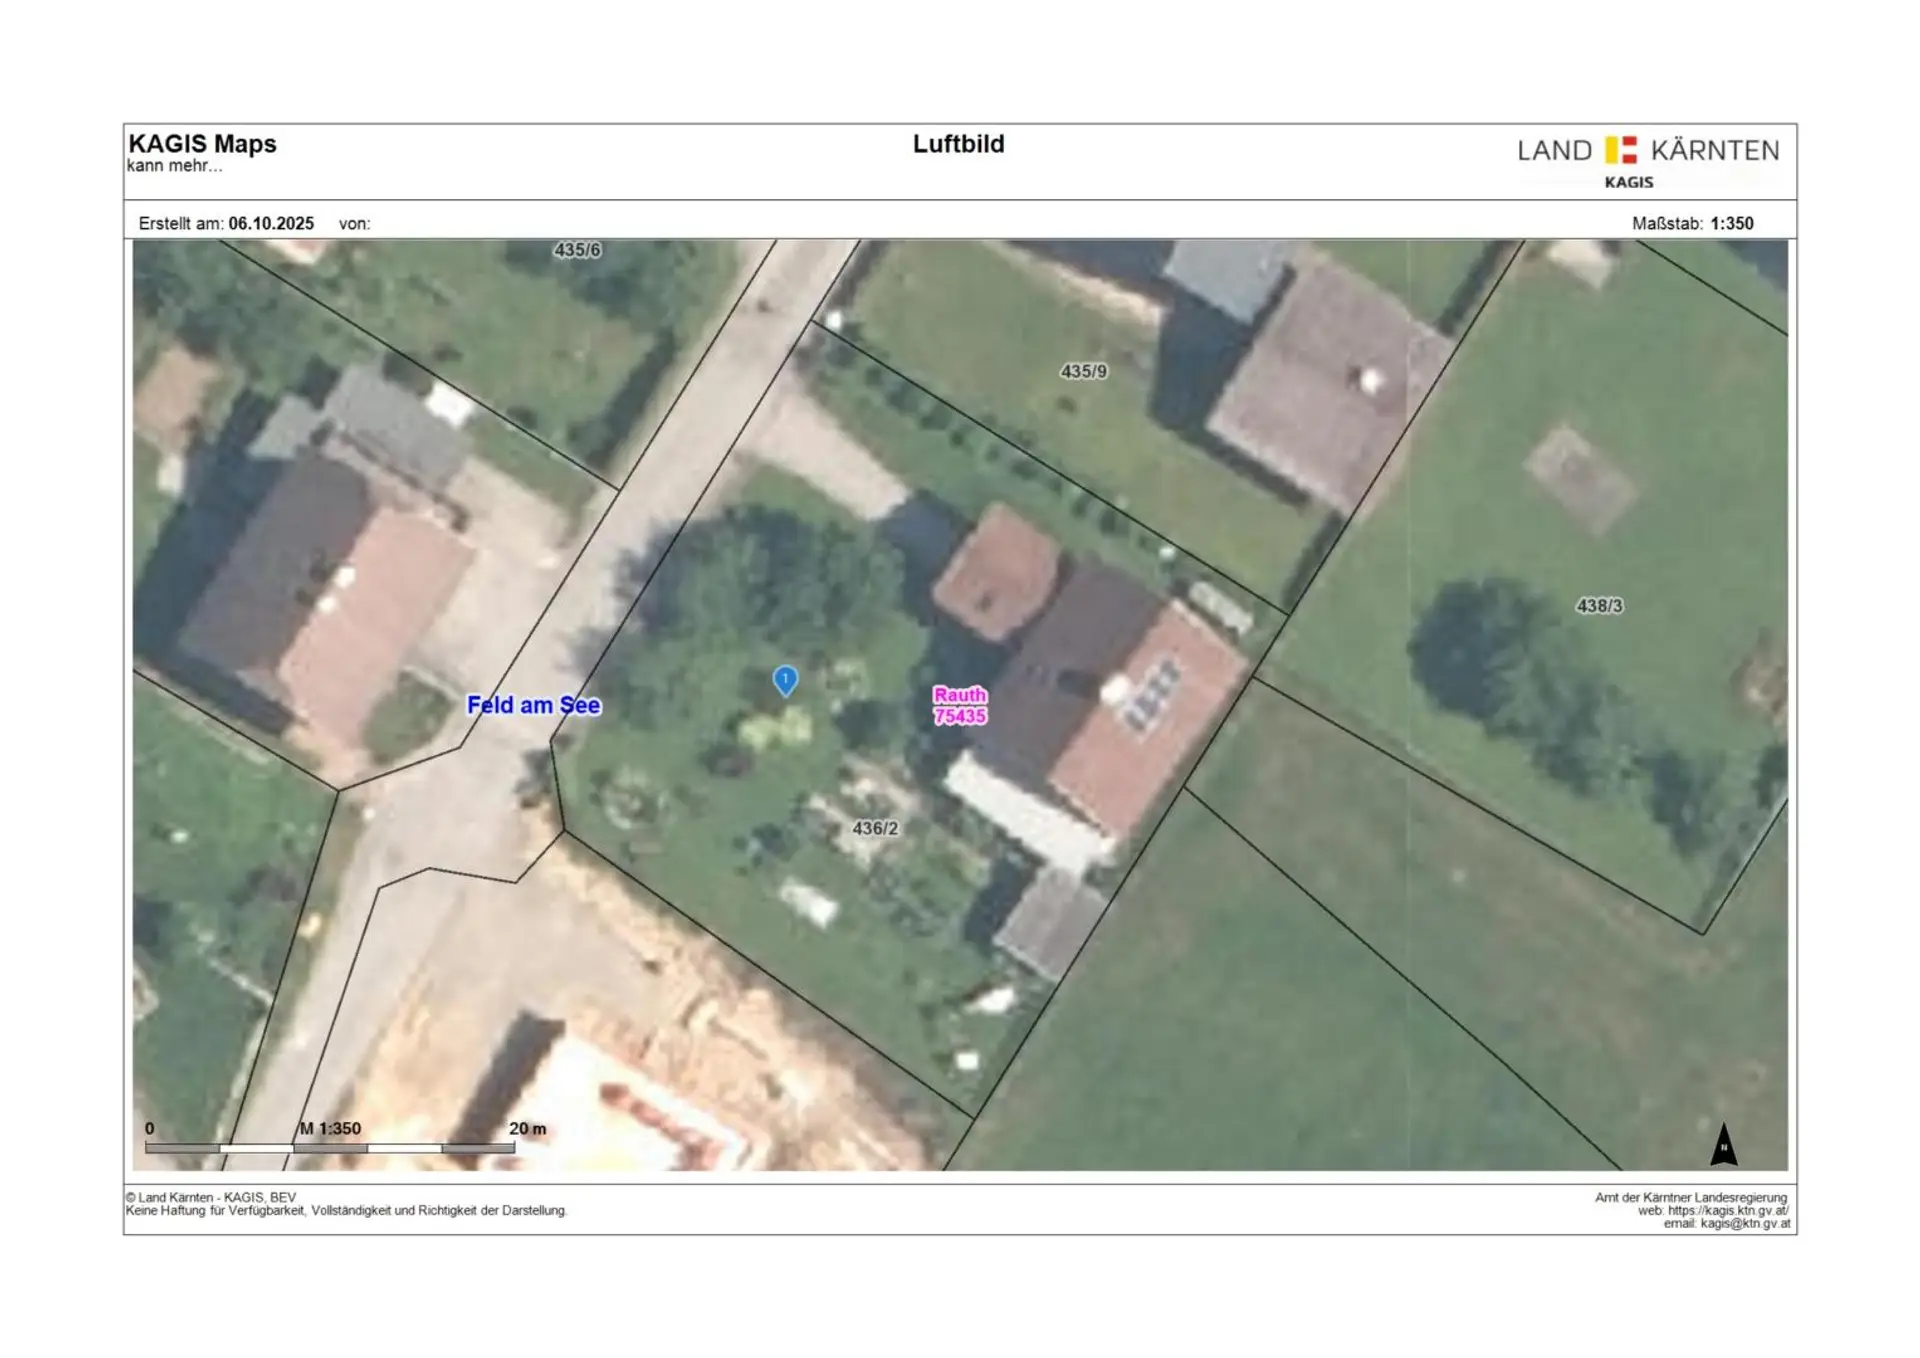Click the scale bar at 20 m
Viewport: 1920px width, 1358px height.
point(527,1129)
